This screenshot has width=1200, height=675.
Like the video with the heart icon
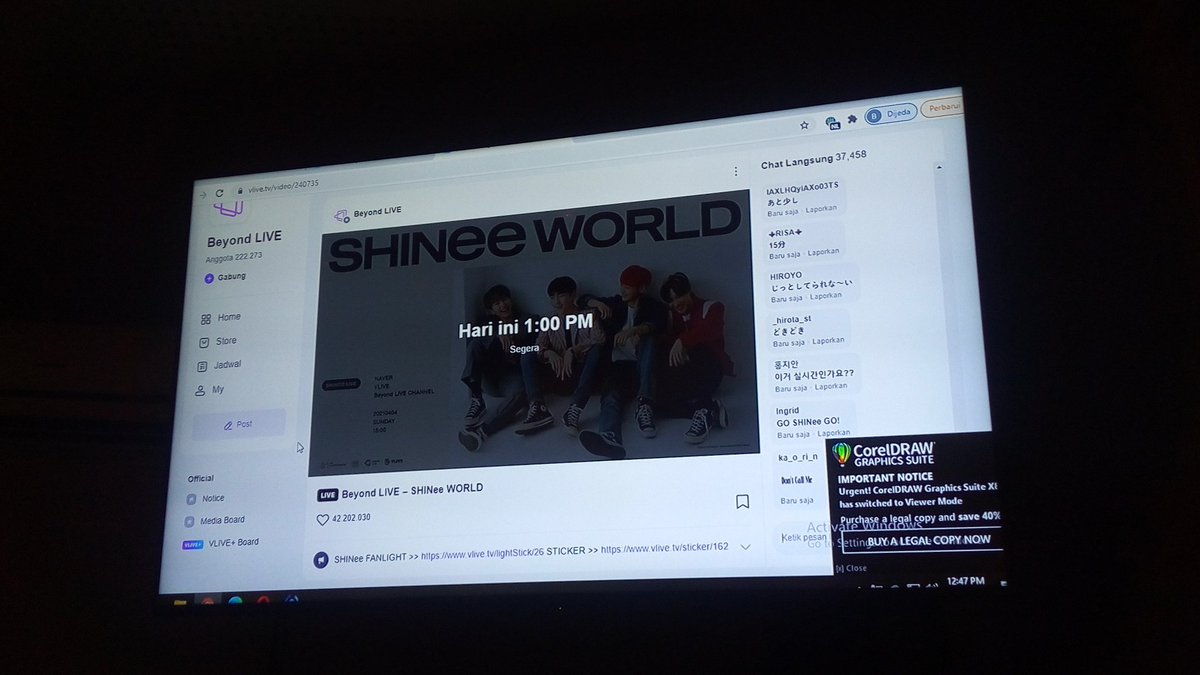pyautogui.click(x=322, y=519)
